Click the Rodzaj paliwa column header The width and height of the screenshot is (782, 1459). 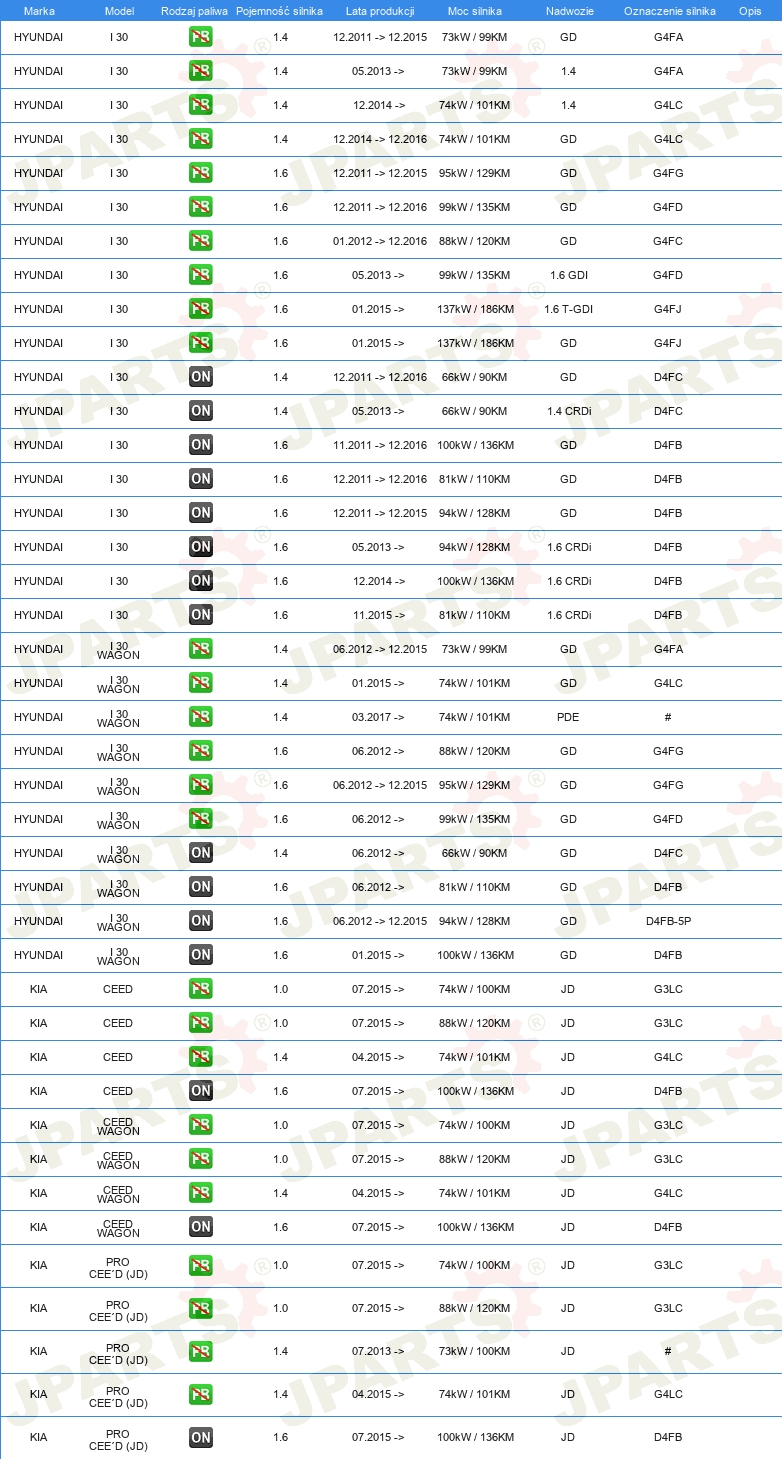coord(194,11)
